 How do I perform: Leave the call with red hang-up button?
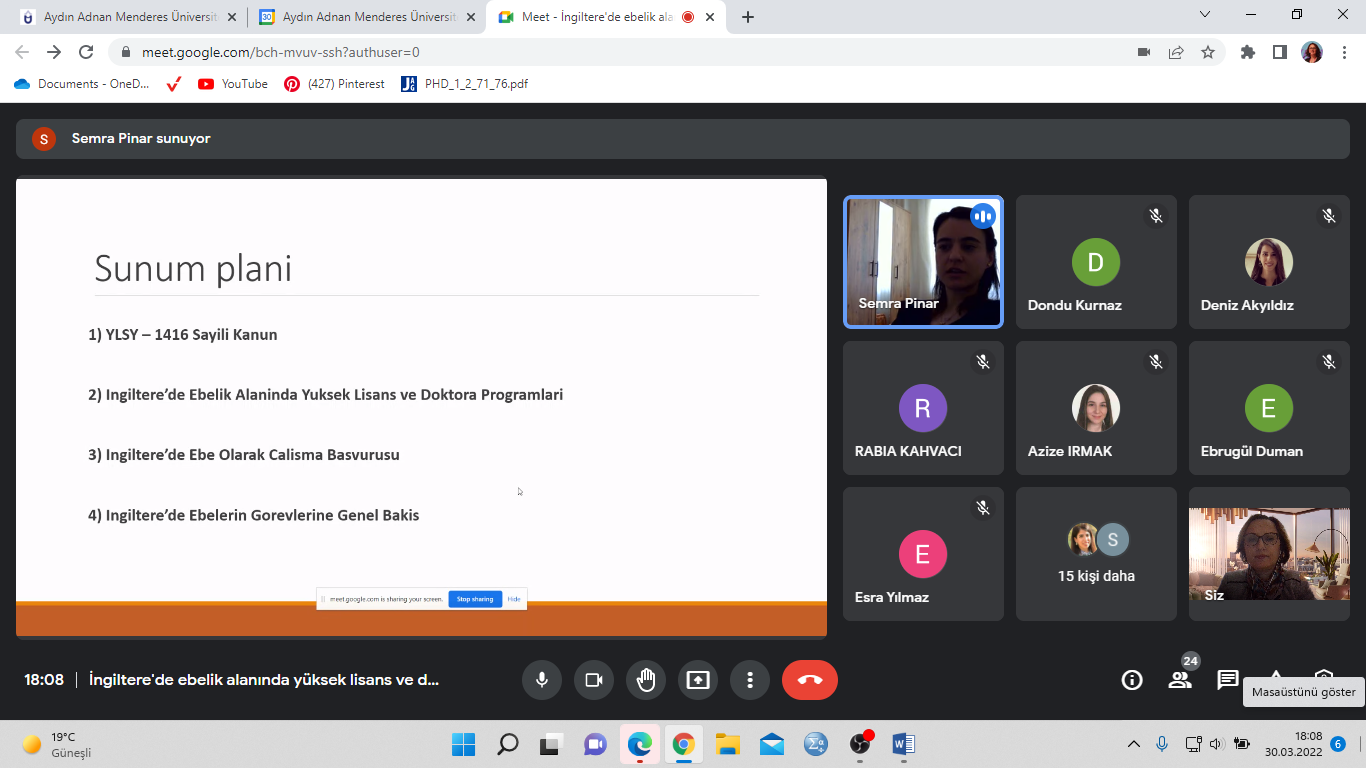(810, 680)
